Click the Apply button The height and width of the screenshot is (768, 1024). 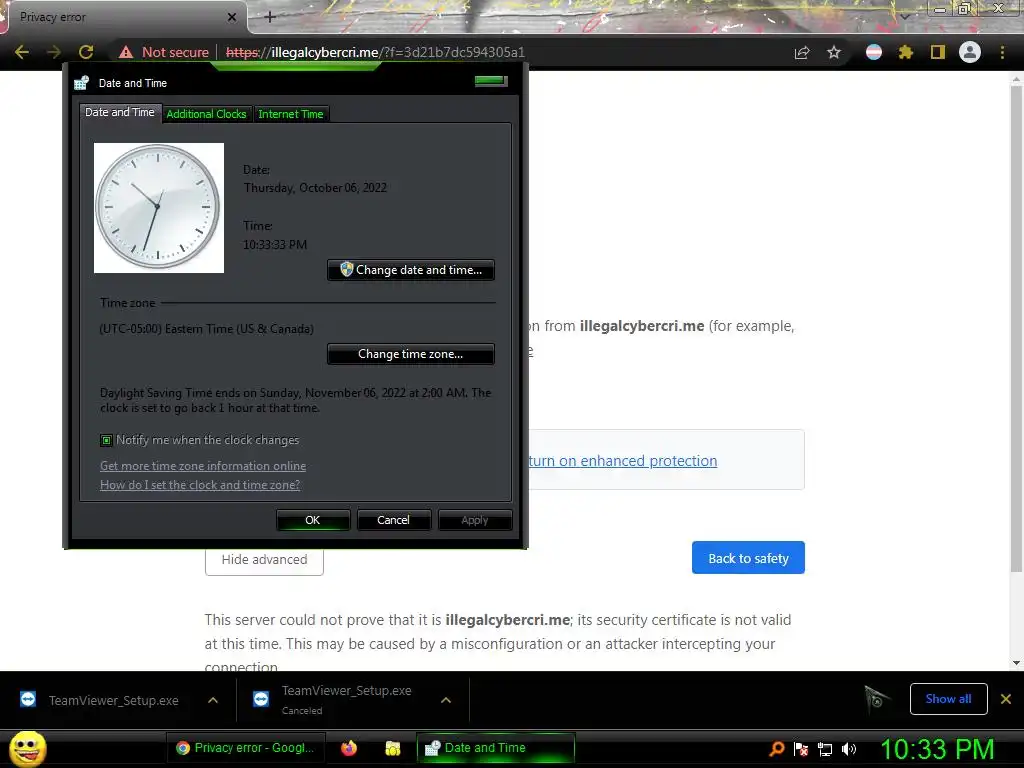pos(475,520)
